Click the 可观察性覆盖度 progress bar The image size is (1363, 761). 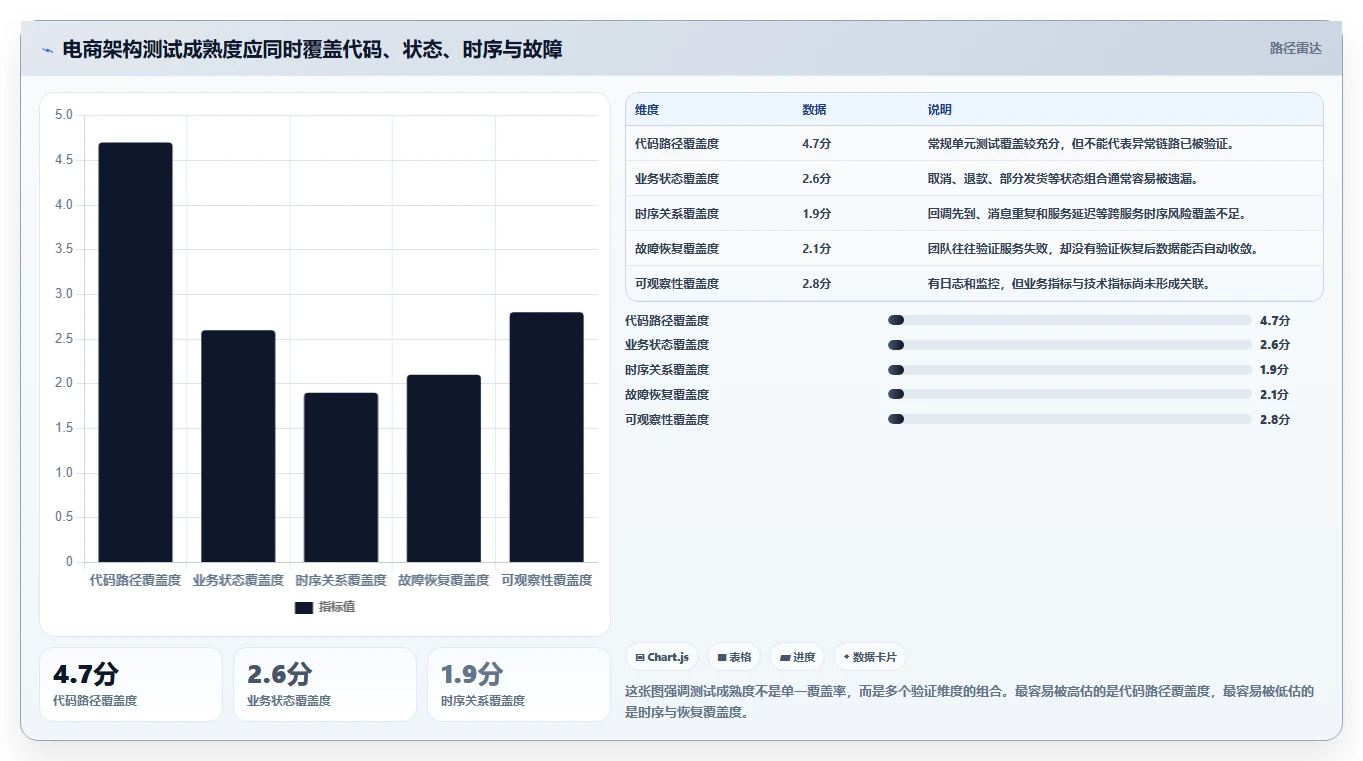point(1070,420)
